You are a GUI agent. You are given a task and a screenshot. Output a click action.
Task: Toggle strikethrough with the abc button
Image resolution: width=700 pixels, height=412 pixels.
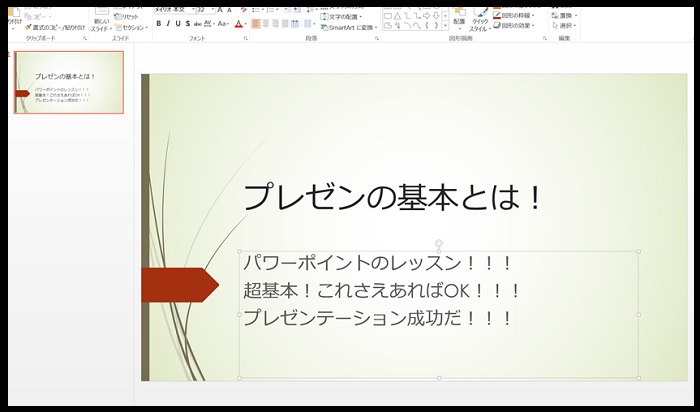point(198,24)
